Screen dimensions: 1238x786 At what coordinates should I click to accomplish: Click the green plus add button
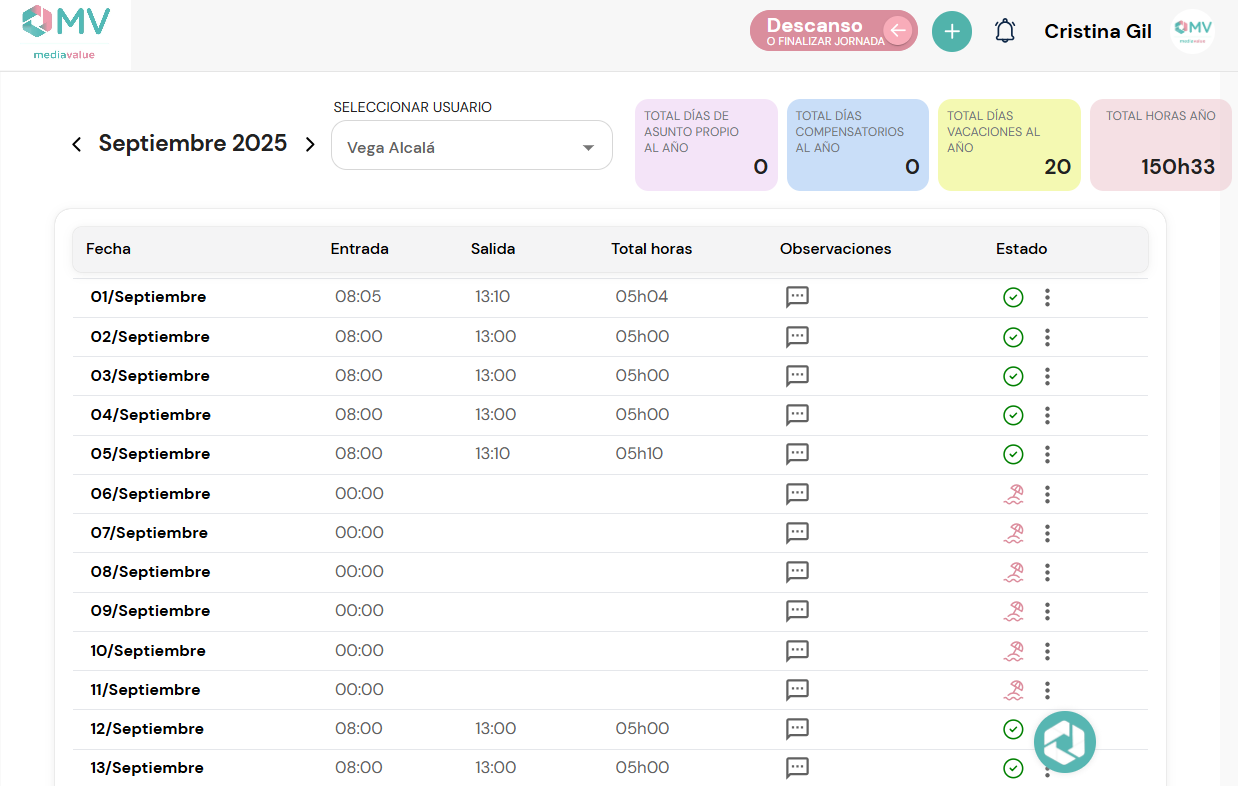[951, 31]
